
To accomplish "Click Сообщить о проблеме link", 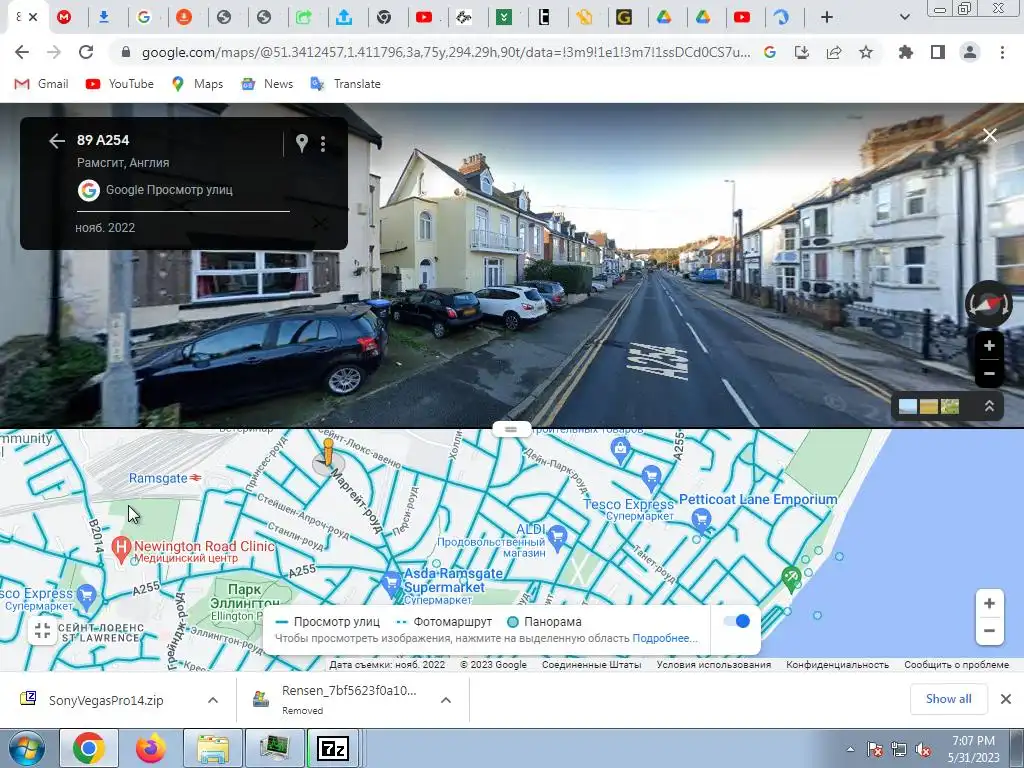I will point(956,664).
